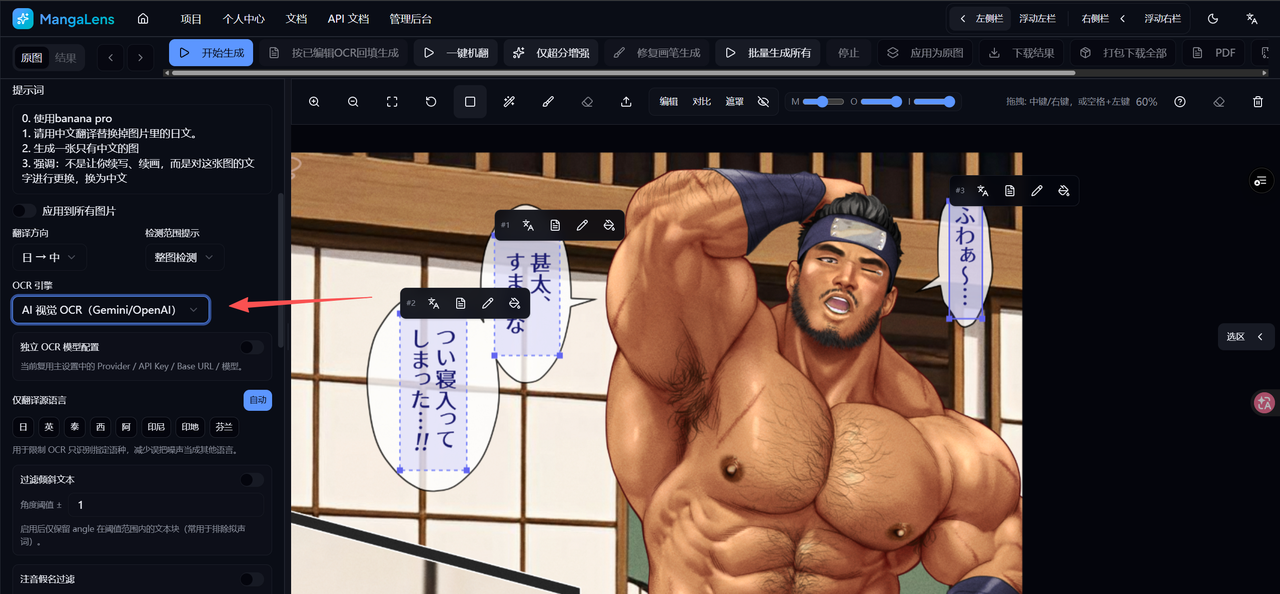Select the brush tool
This screenshot has height=594, width=1280.
click(548, 102)
